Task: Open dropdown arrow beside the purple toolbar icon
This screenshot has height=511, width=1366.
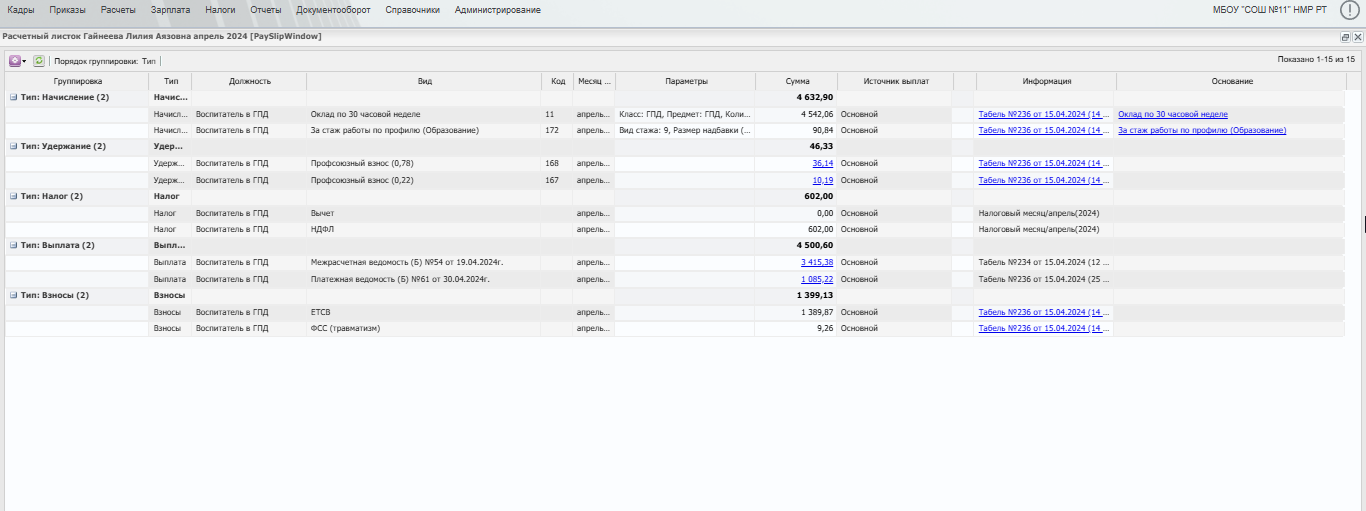Action: tap(24, 61)
